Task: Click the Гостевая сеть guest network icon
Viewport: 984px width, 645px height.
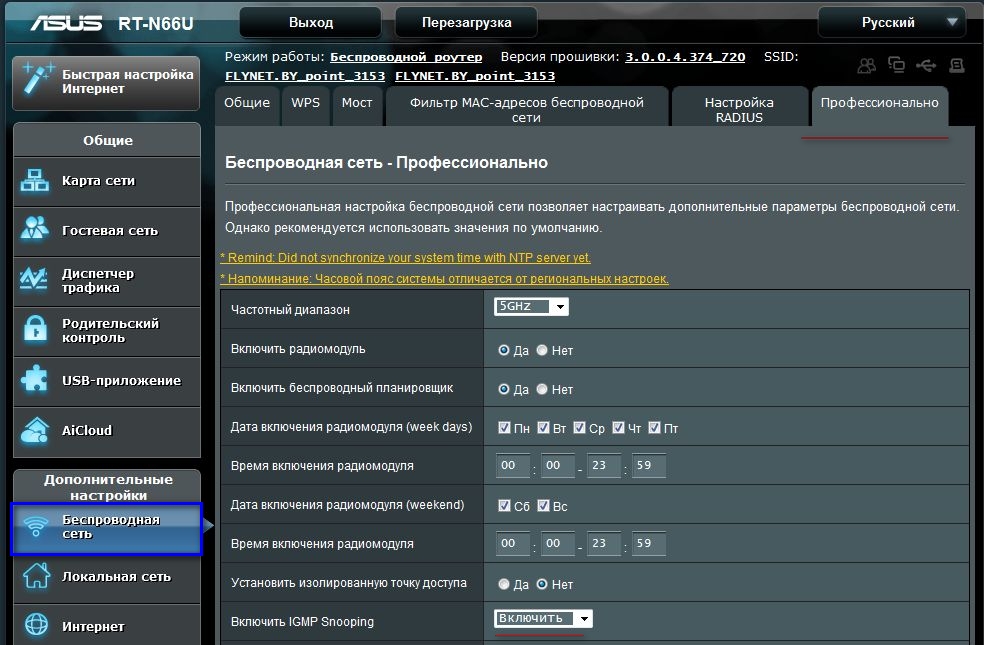Action: 35,228
